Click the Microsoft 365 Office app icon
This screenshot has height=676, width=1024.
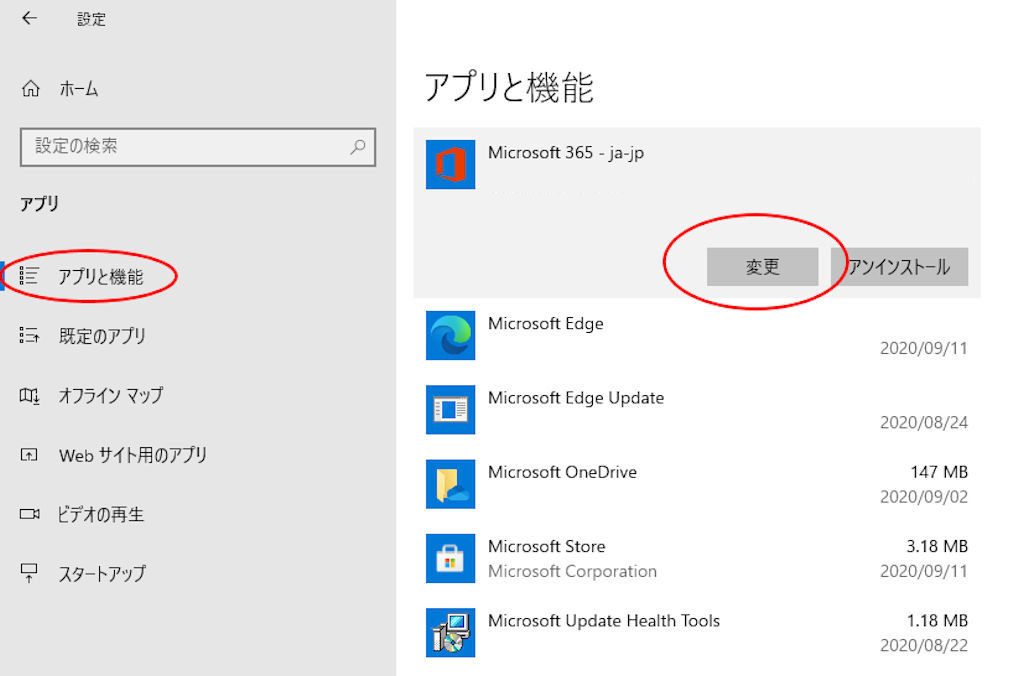450,164
